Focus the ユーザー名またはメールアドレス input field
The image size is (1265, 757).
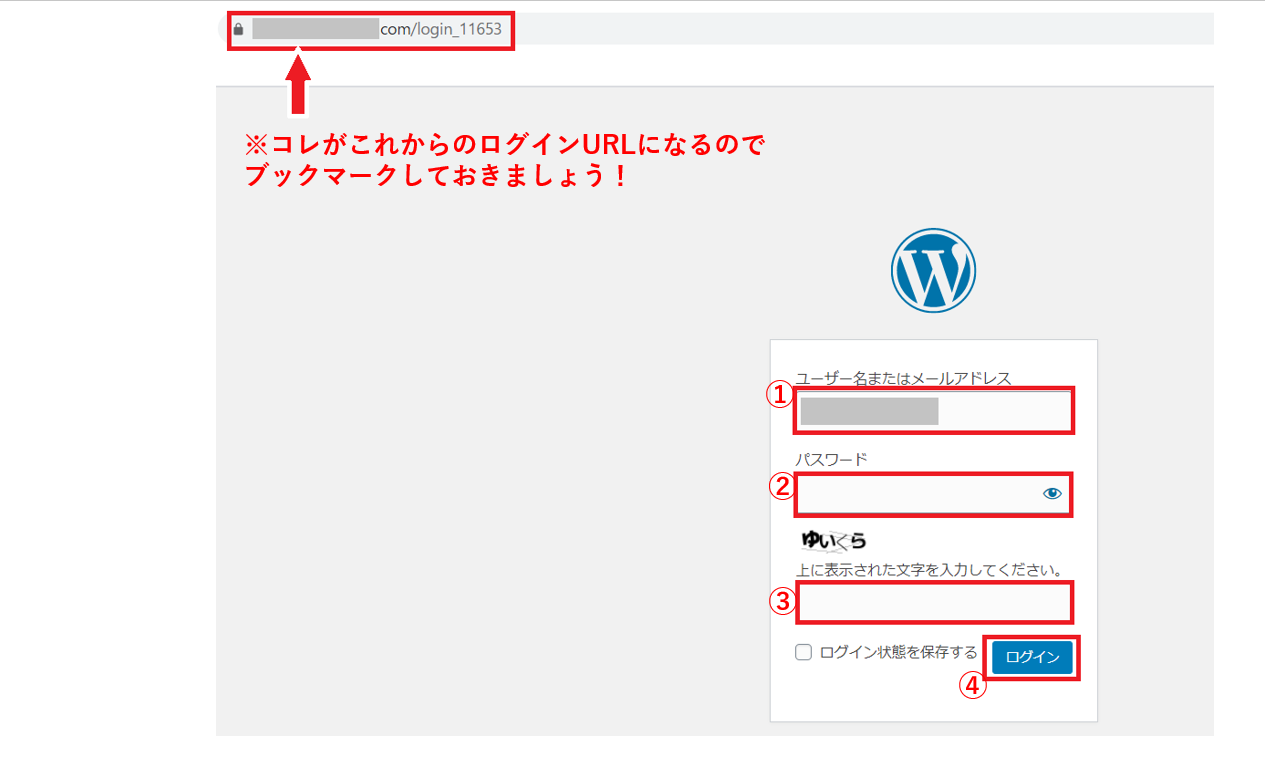pyautogui.click(x=934, y=411)
